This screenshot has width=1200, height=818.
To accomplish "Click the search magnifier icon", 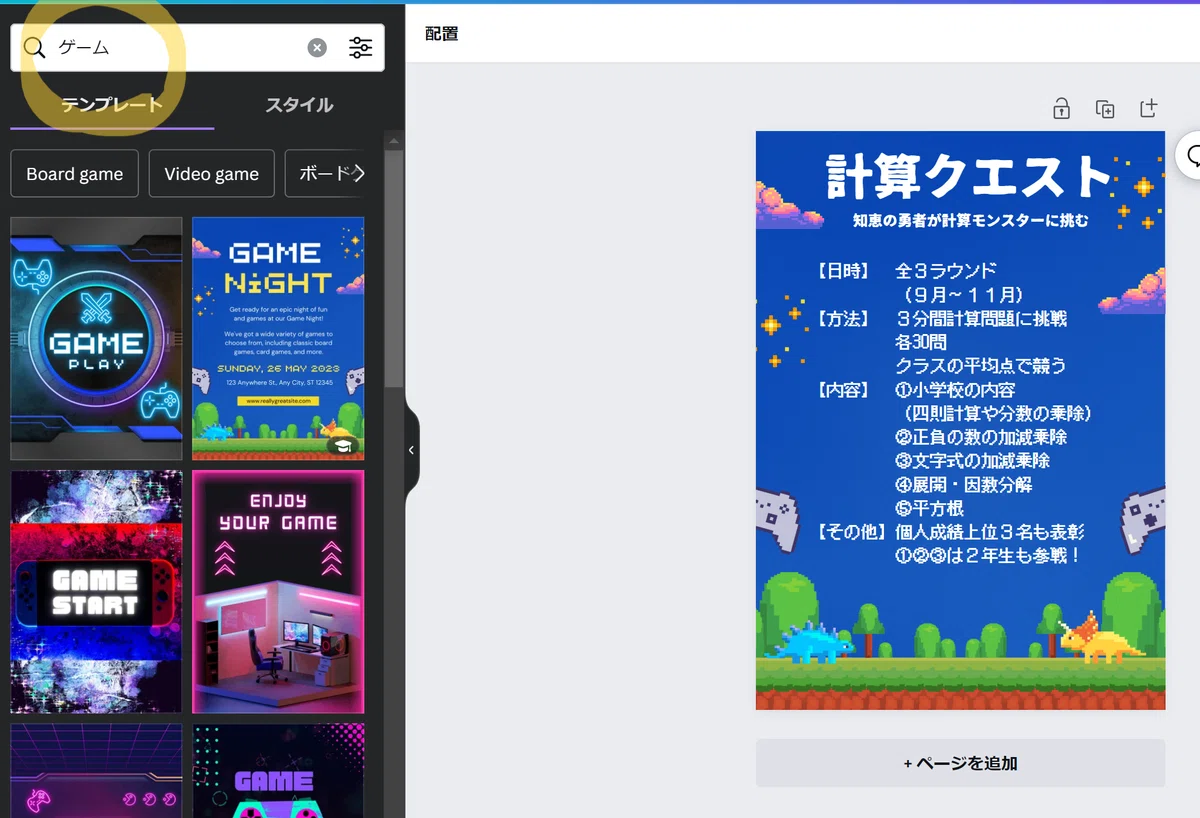I will (x=35, y=48).
